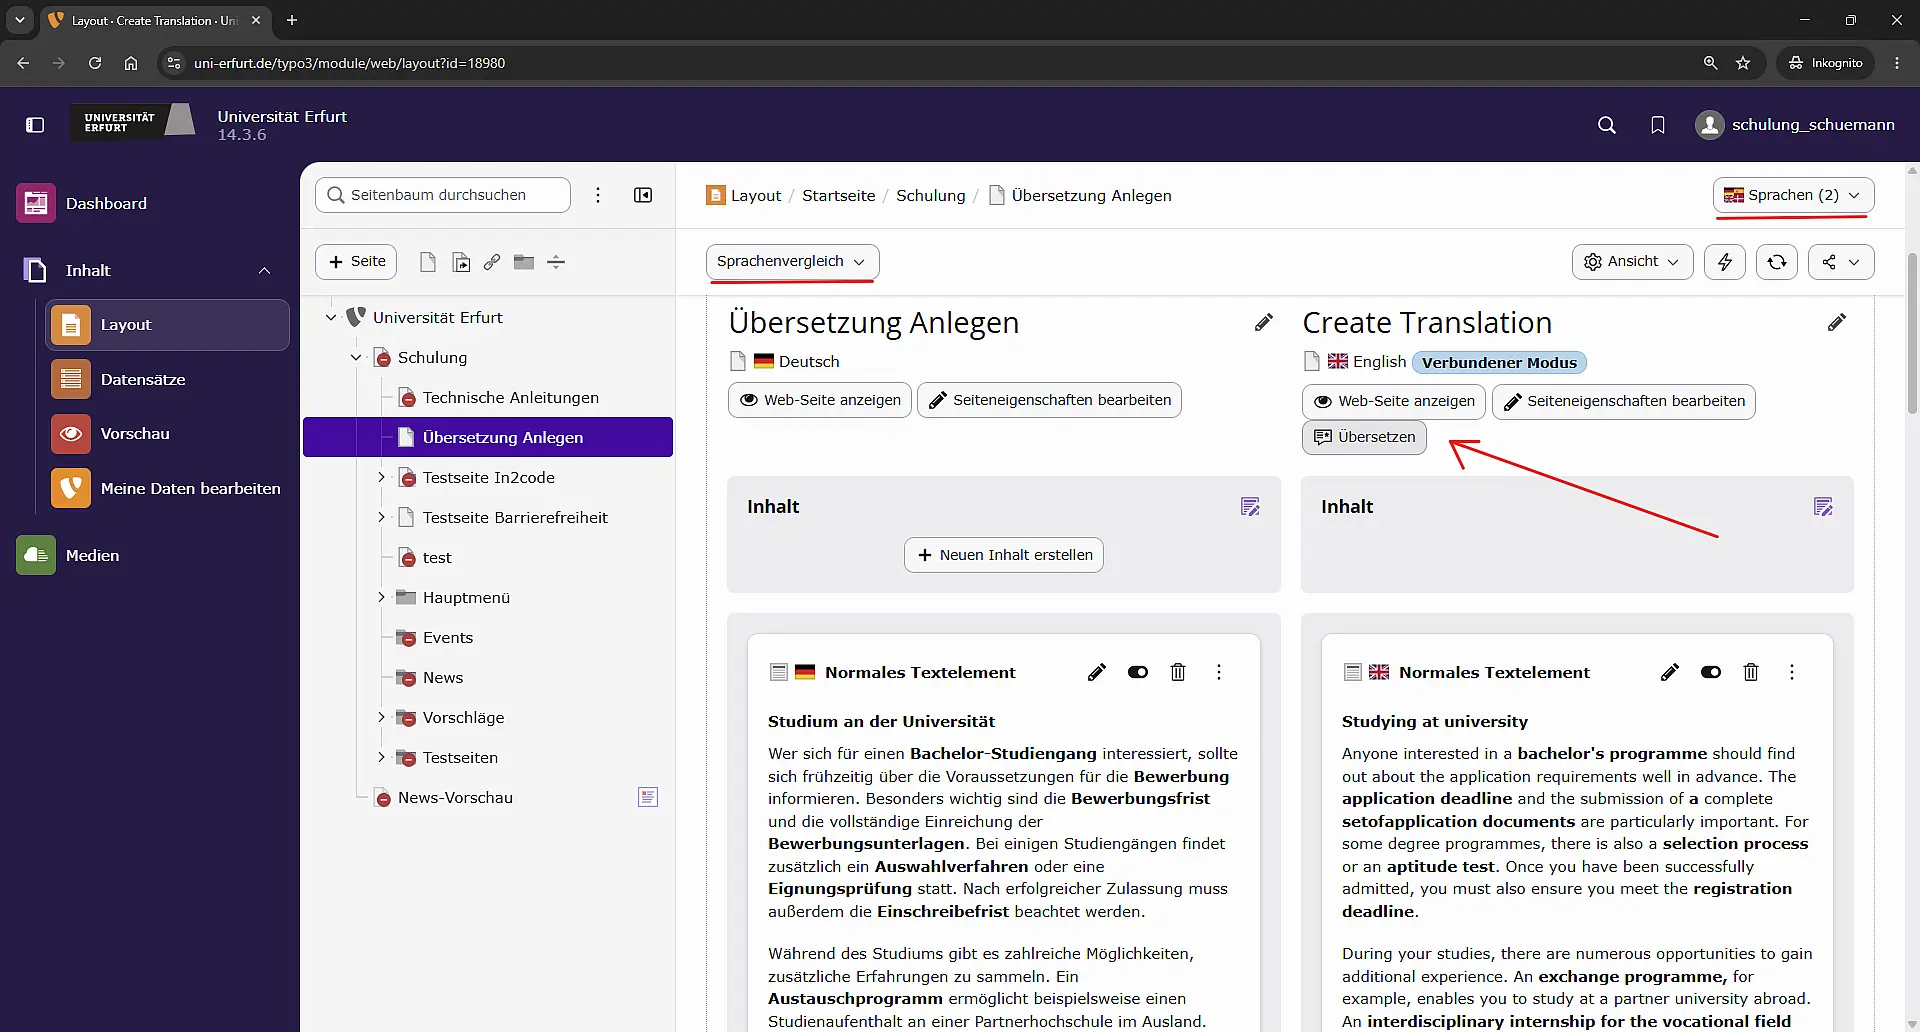This screenshot has height=1032, width=1920.
Task: Open Meine Daten bearbeiten module
Action: pos(167,488)
